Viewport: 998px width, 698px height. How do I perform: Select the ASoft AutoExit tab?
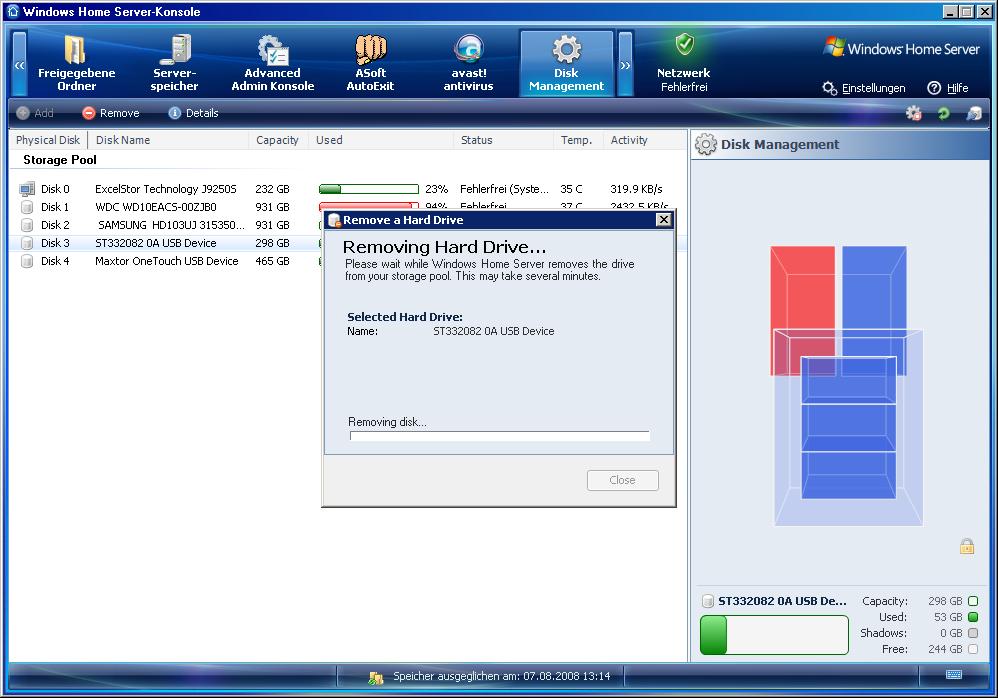(370, 63)
